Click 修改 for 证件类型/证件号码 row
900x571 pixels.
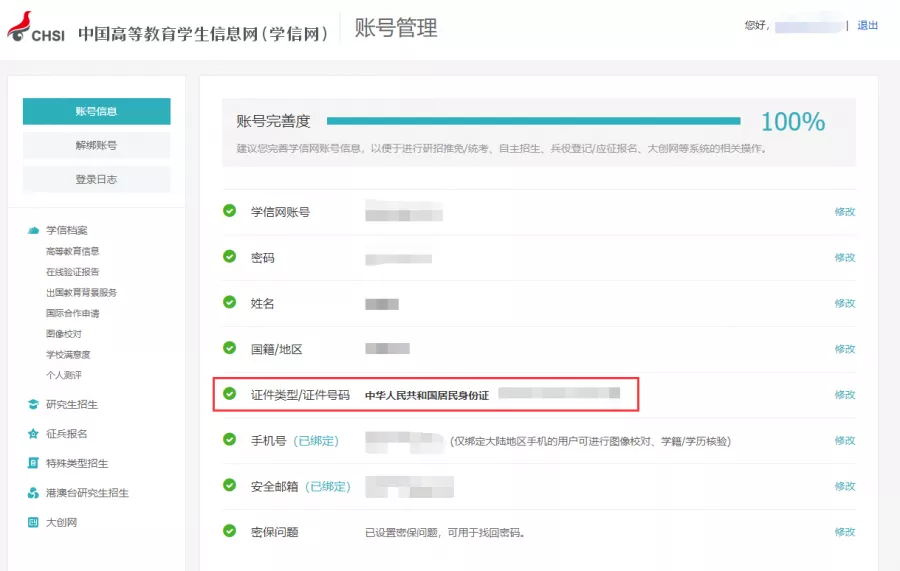845,395
